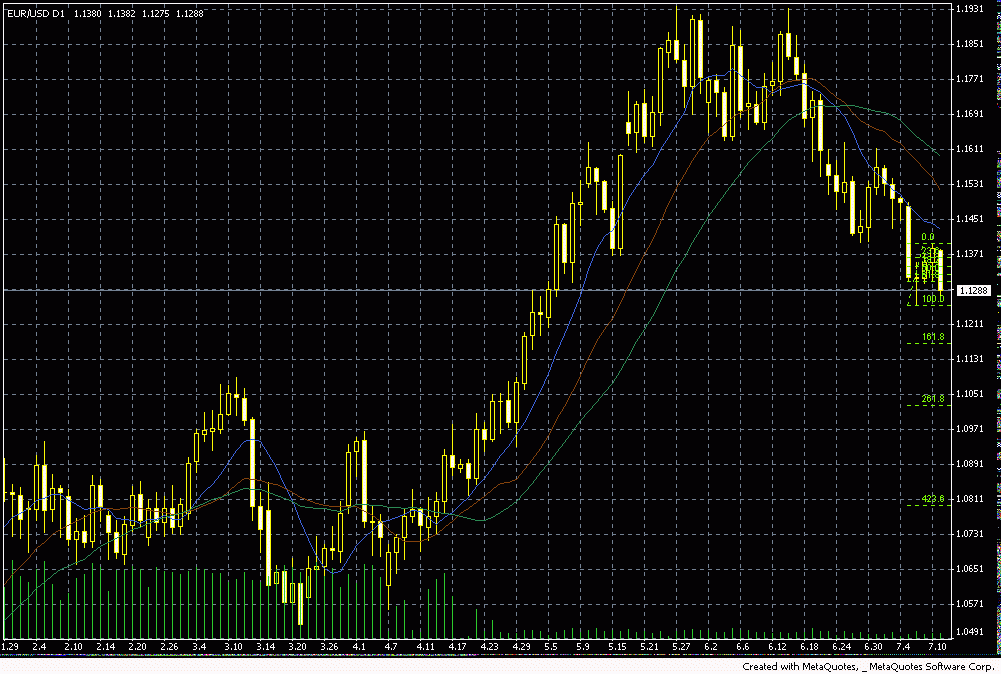Click the 4.1 date on time axis
Screen dimensions: 1001x674
point(359,647)
